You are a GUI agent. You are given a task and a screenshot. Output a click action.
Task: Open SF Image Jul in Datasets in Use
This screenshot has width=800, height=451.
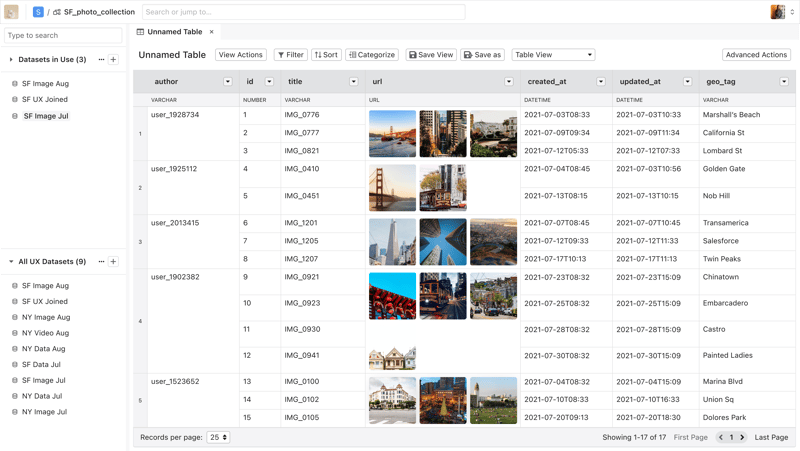tap(46, 116)
